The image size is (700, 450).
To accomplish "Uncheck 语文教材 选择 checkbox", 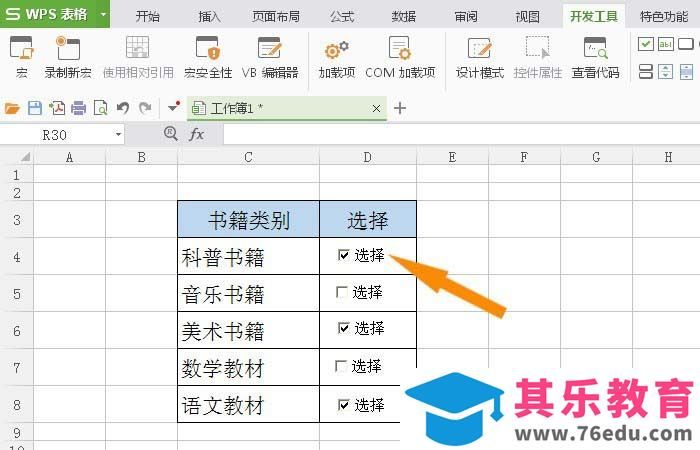I will coord(343,405).
